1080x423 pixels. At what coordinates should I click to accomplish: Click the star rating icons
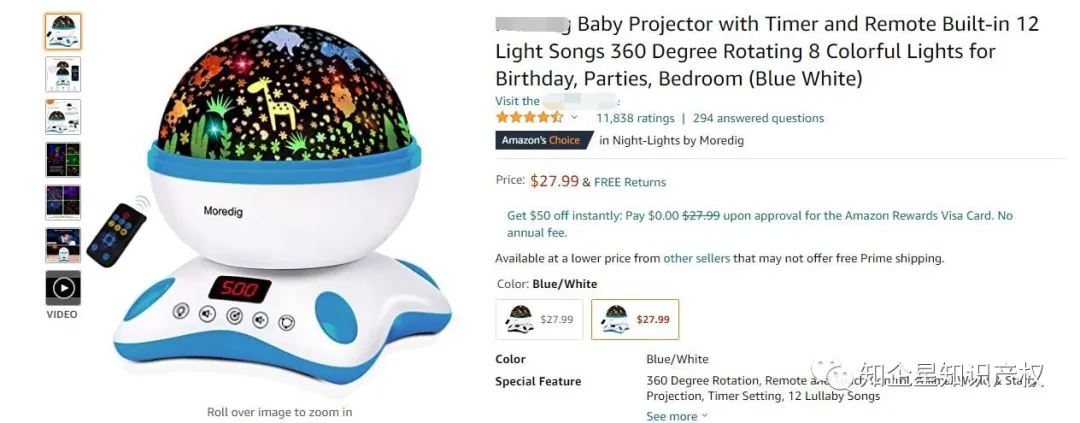(x=529, y=118)
